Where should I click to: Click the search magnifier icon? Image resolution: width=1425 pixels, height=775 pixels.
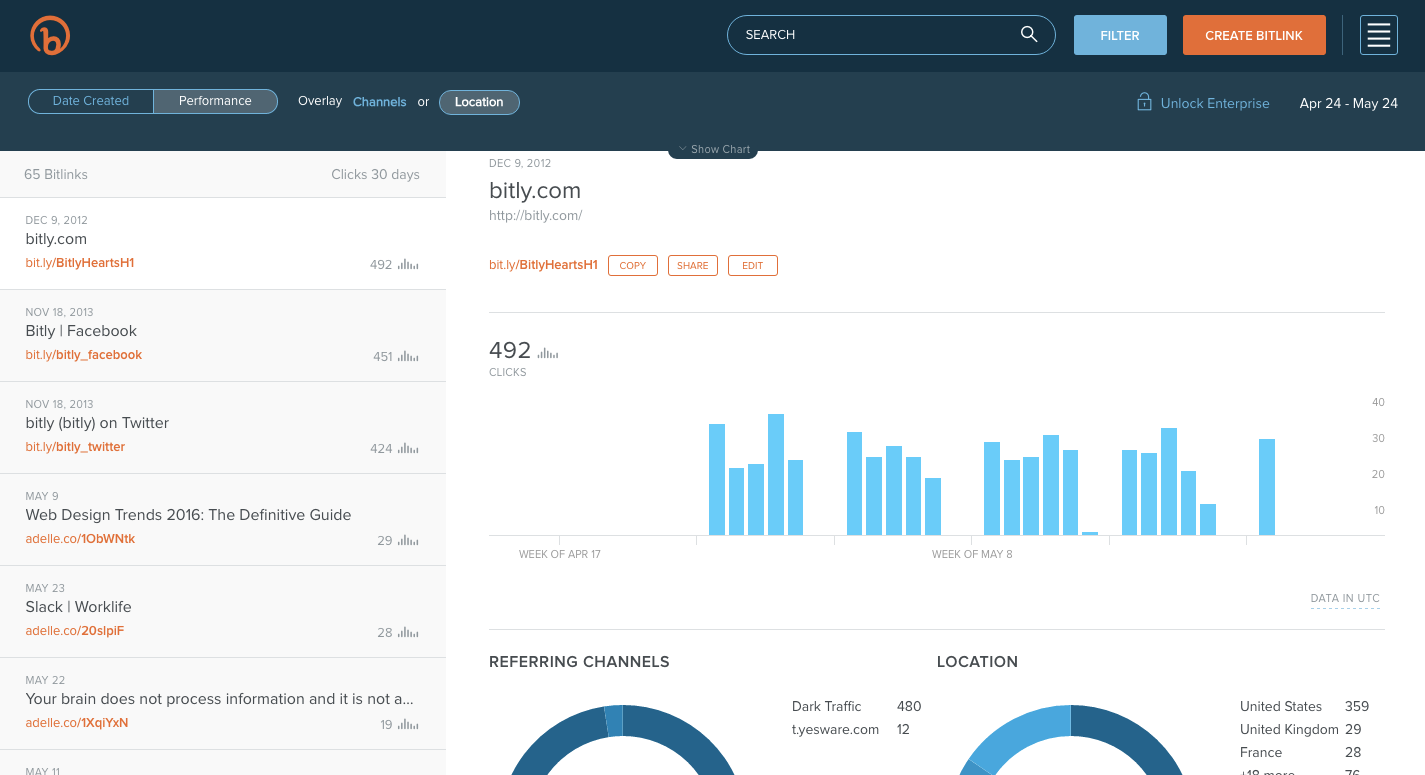coord(1028,34)
